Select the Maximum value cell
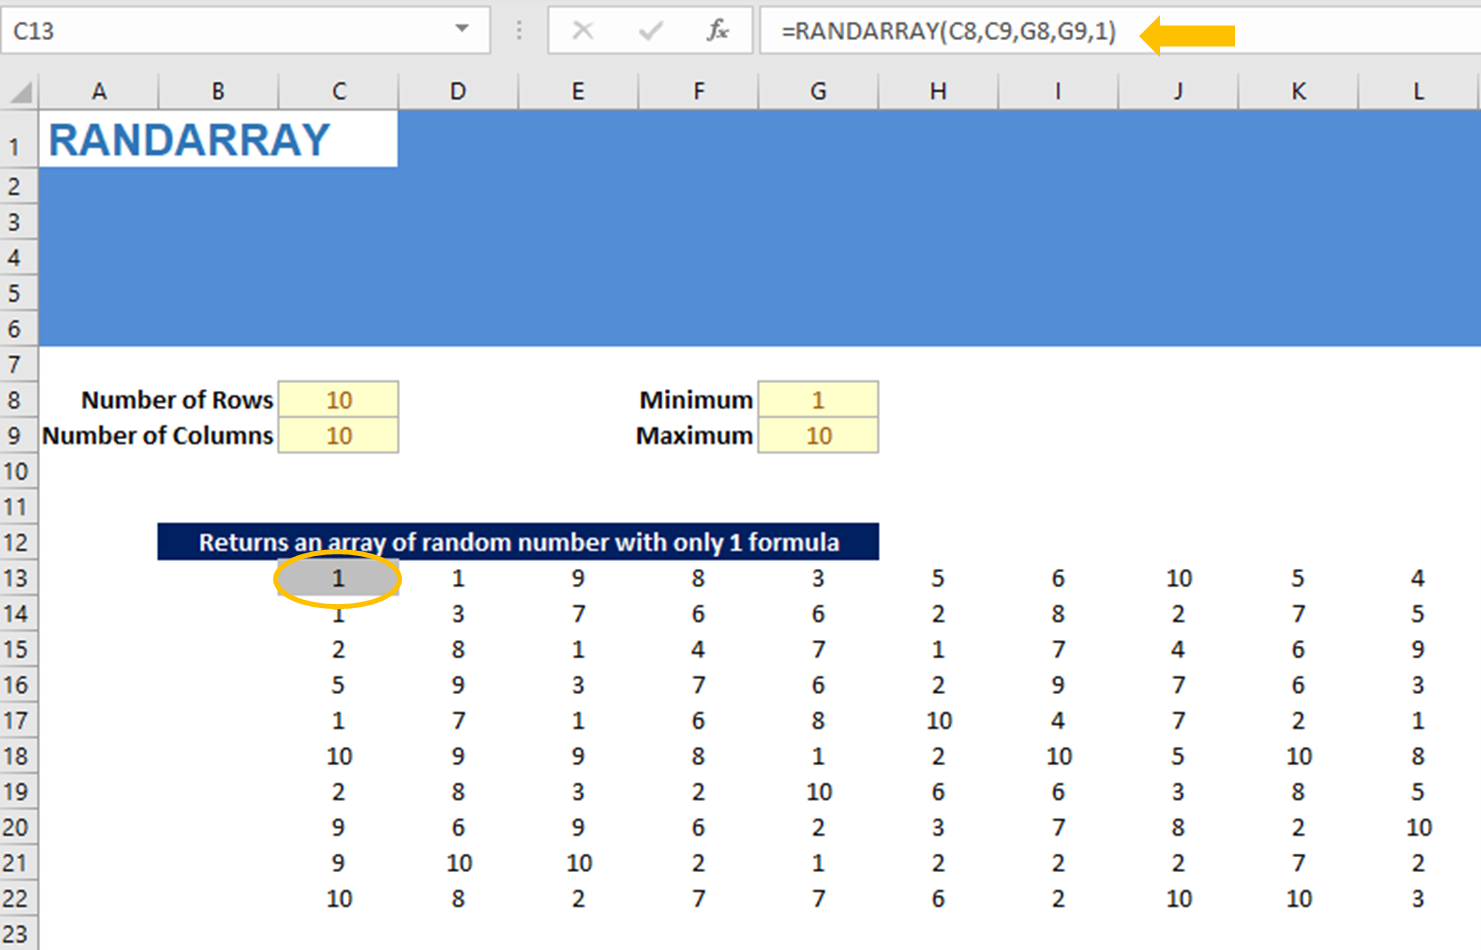This screenshot has width=1481, height=950. point(818,435)
